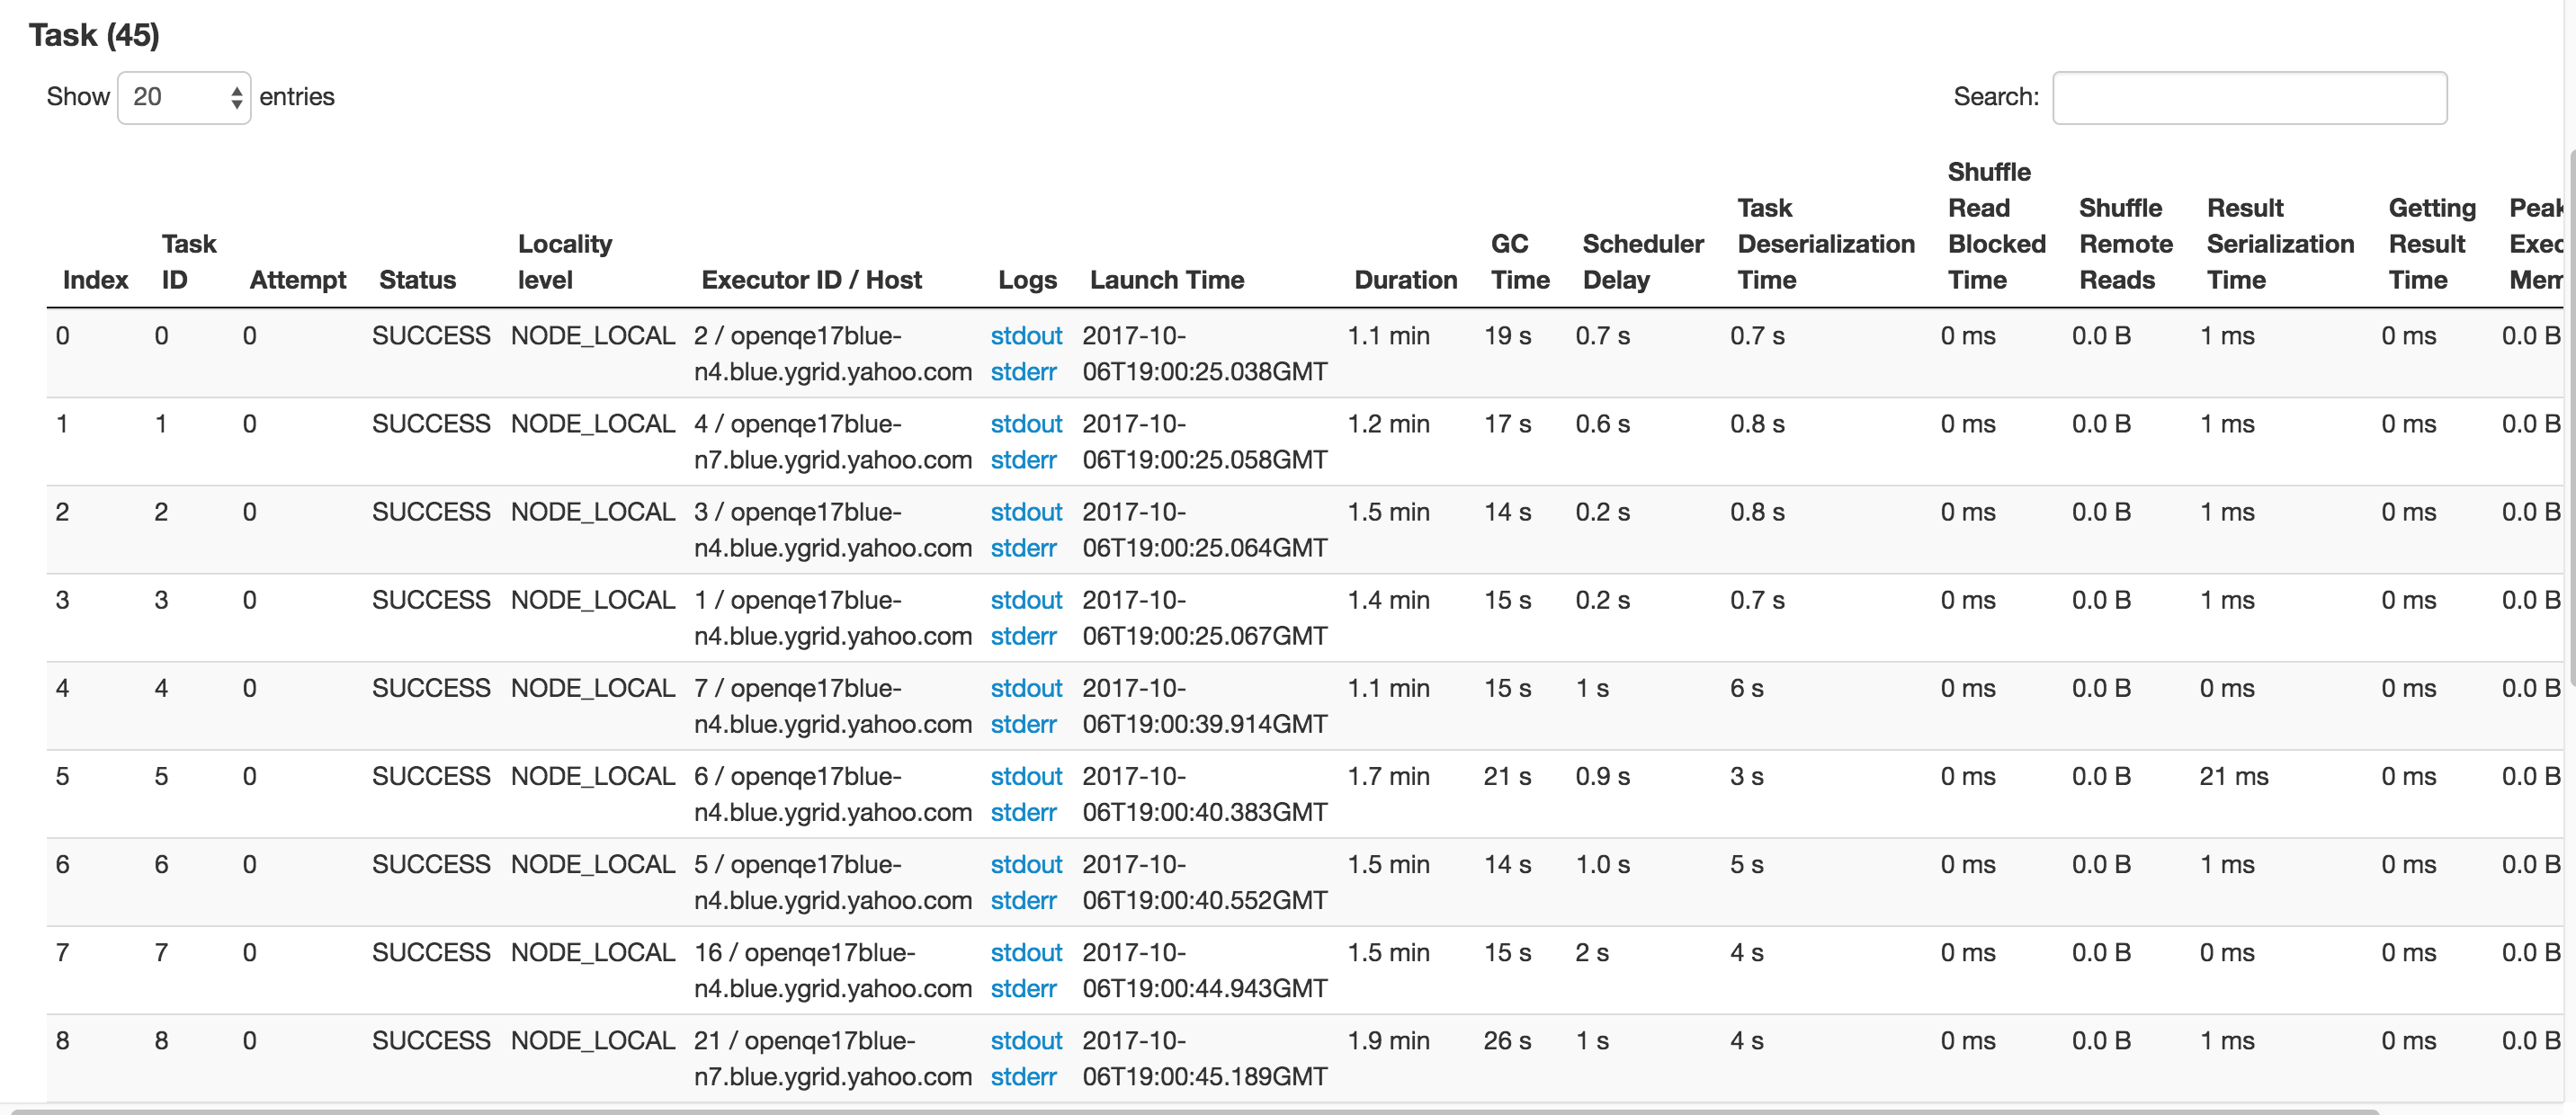Open the Show entries dropdown
The image size is (2576, 1115).
coord(184,97)
